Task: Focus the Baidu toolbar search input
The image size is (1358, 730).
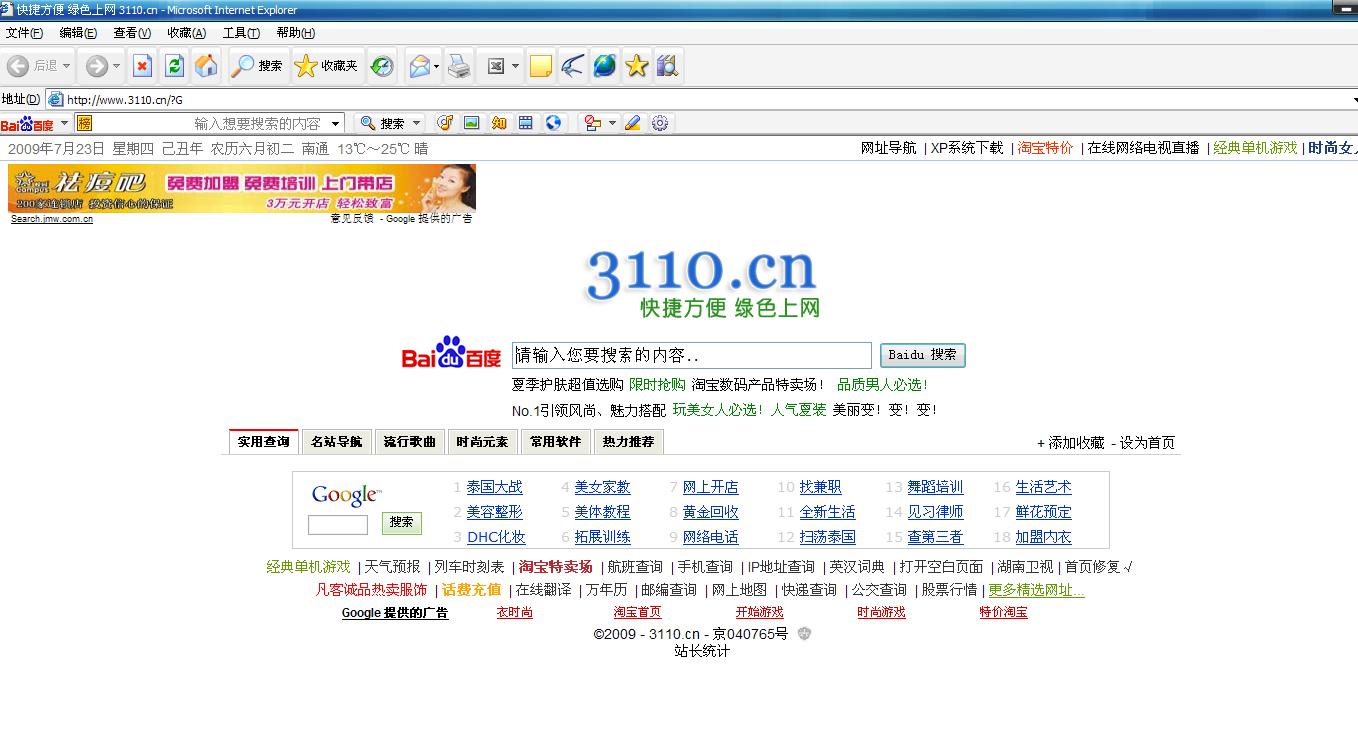Action: pyautogui.click(x=210, y=123)
